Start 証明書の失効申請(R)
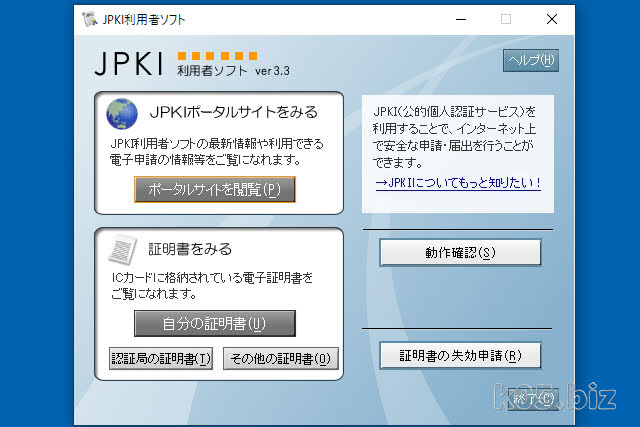The width and height of the screenshot is (640, 427). pos(460,356)
